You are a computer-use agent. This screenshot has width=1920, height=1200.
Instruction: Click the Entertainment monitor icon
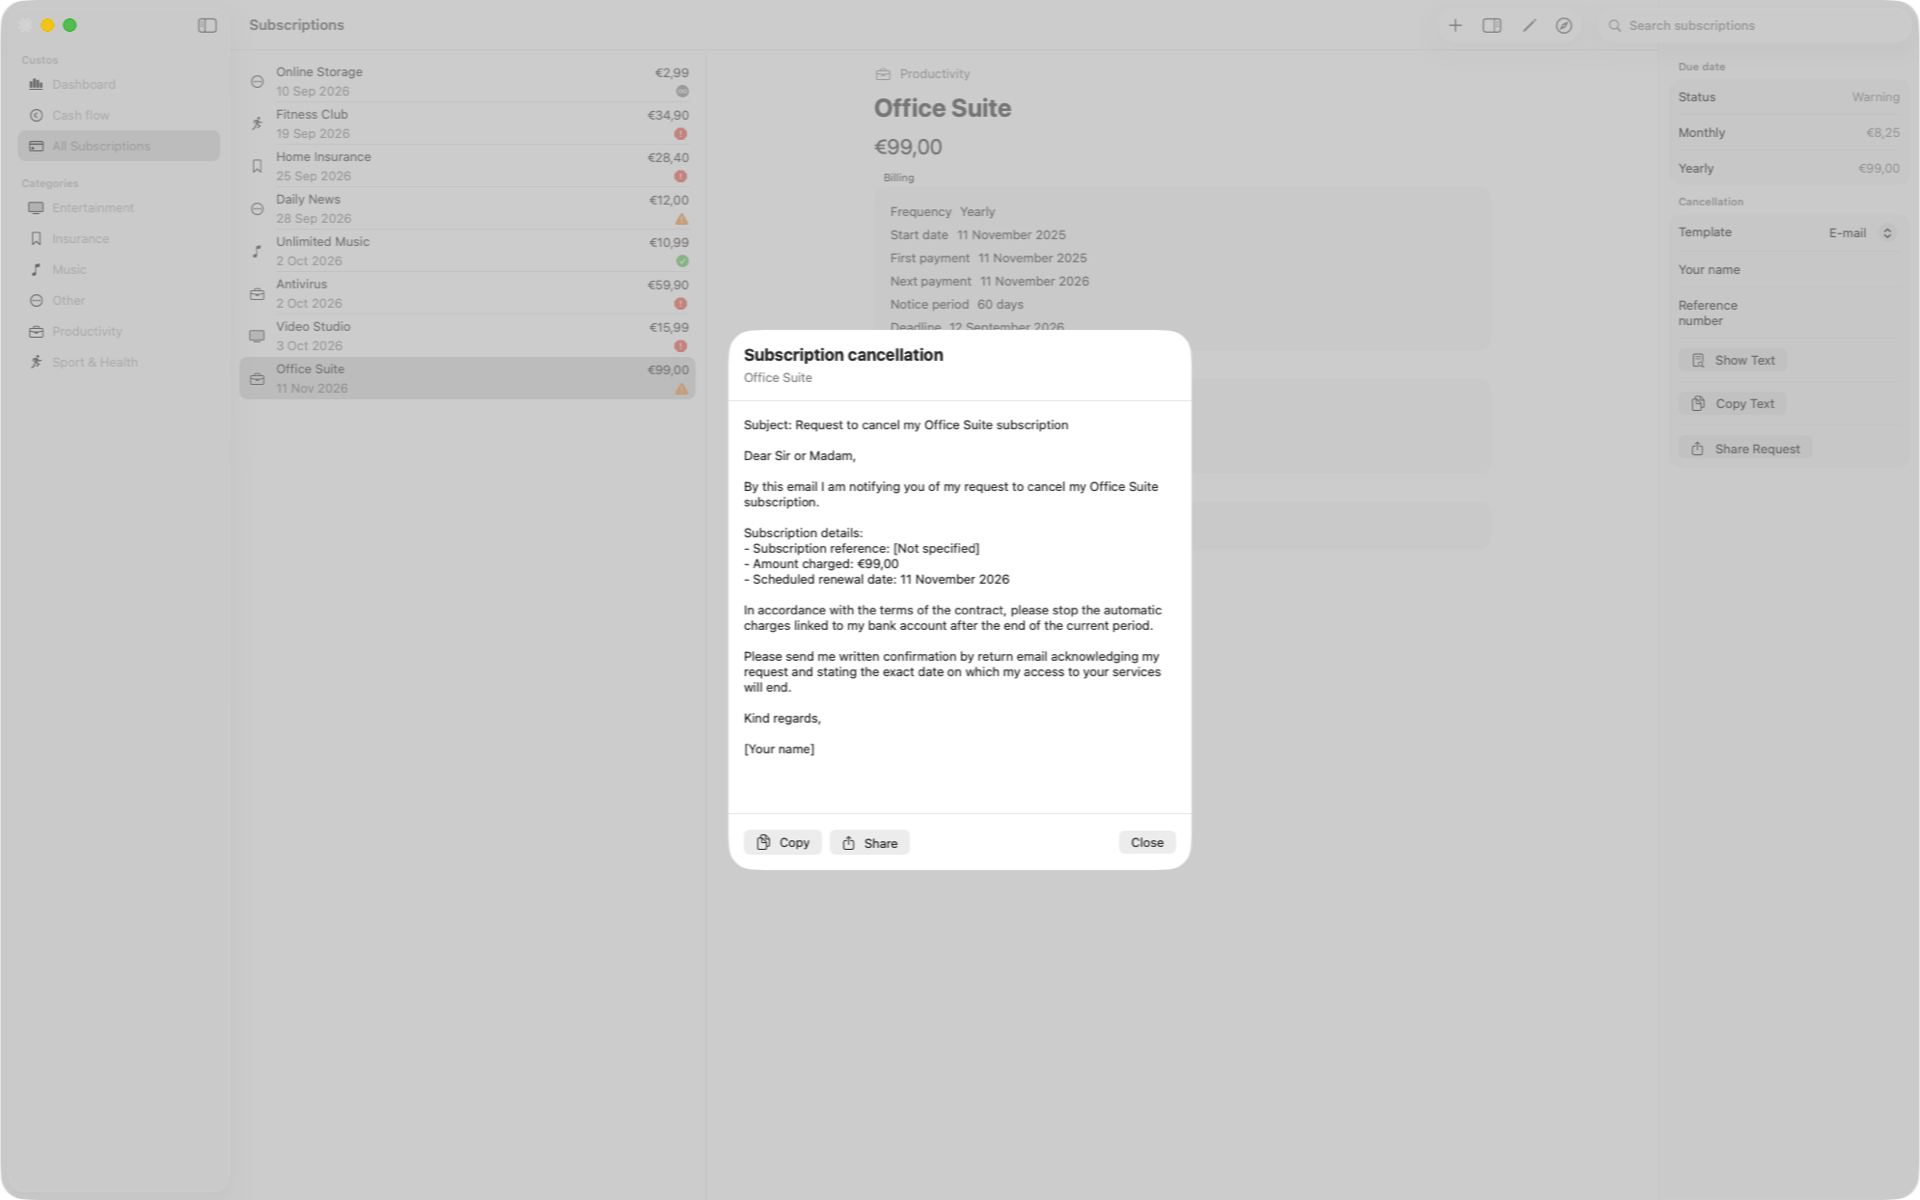(36, 208)
